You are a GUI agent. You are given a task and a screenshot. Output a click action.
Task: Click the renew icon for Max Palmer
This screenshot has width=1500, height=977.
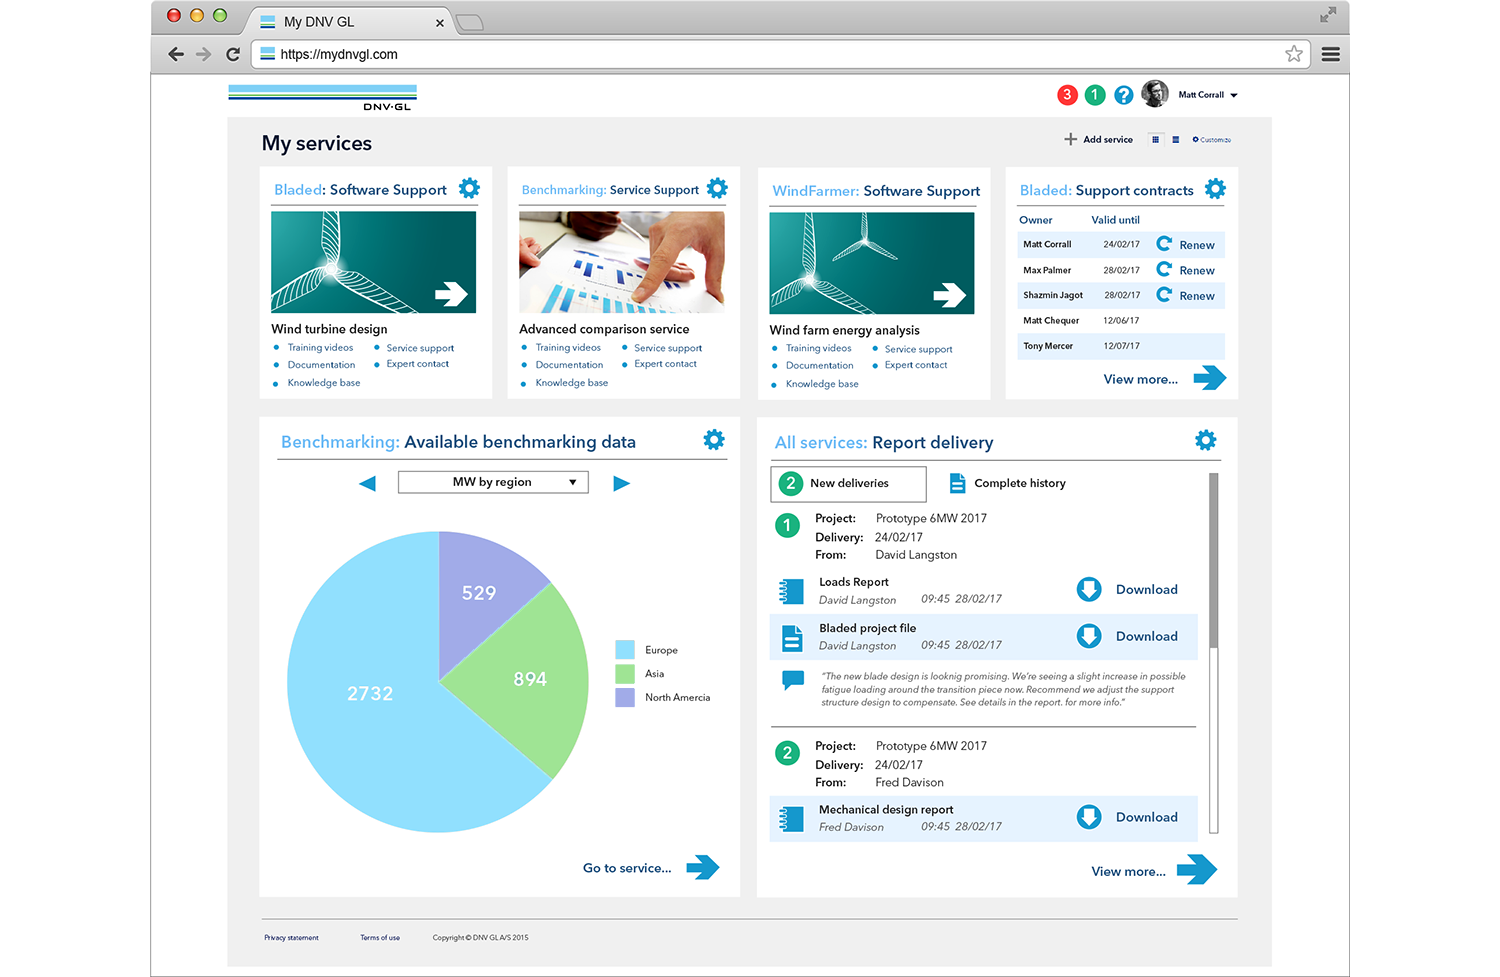1164,269
